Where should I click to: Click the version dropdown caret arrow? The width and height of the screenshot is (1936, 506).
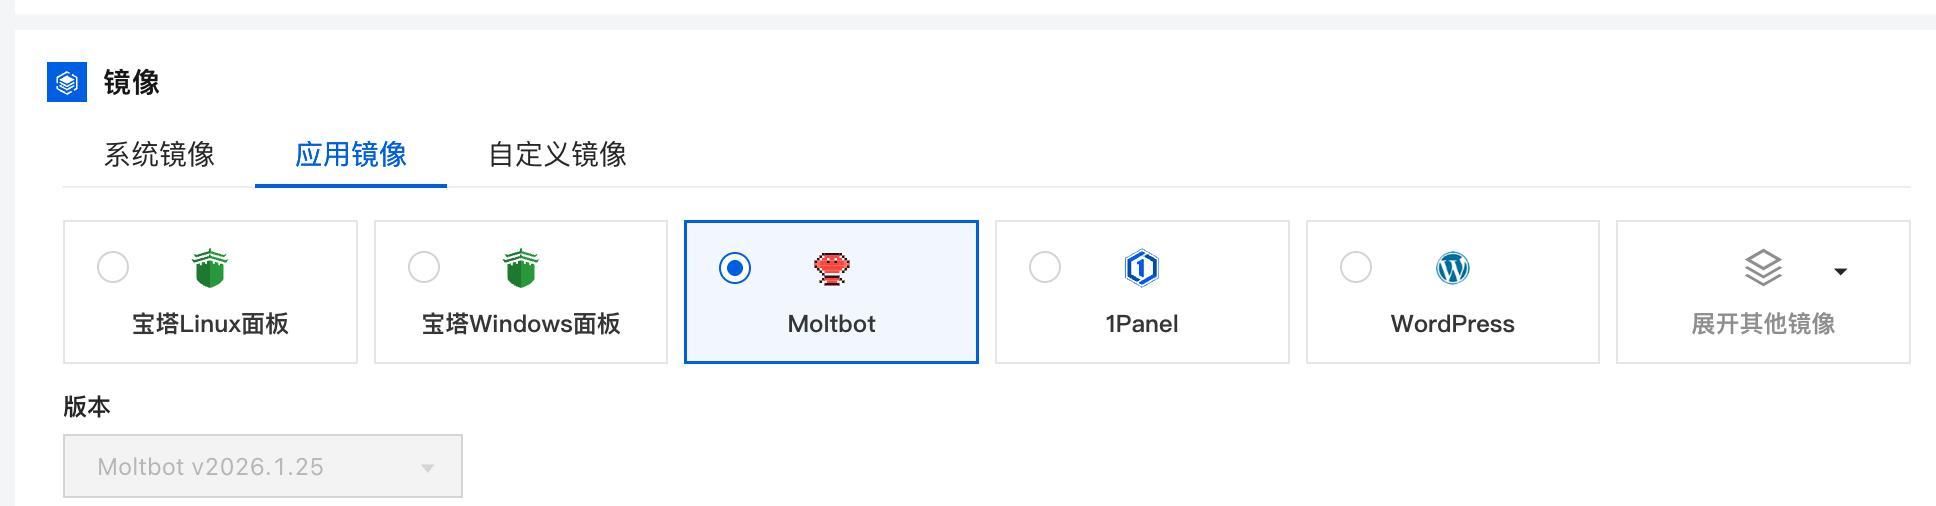(427, 467)
